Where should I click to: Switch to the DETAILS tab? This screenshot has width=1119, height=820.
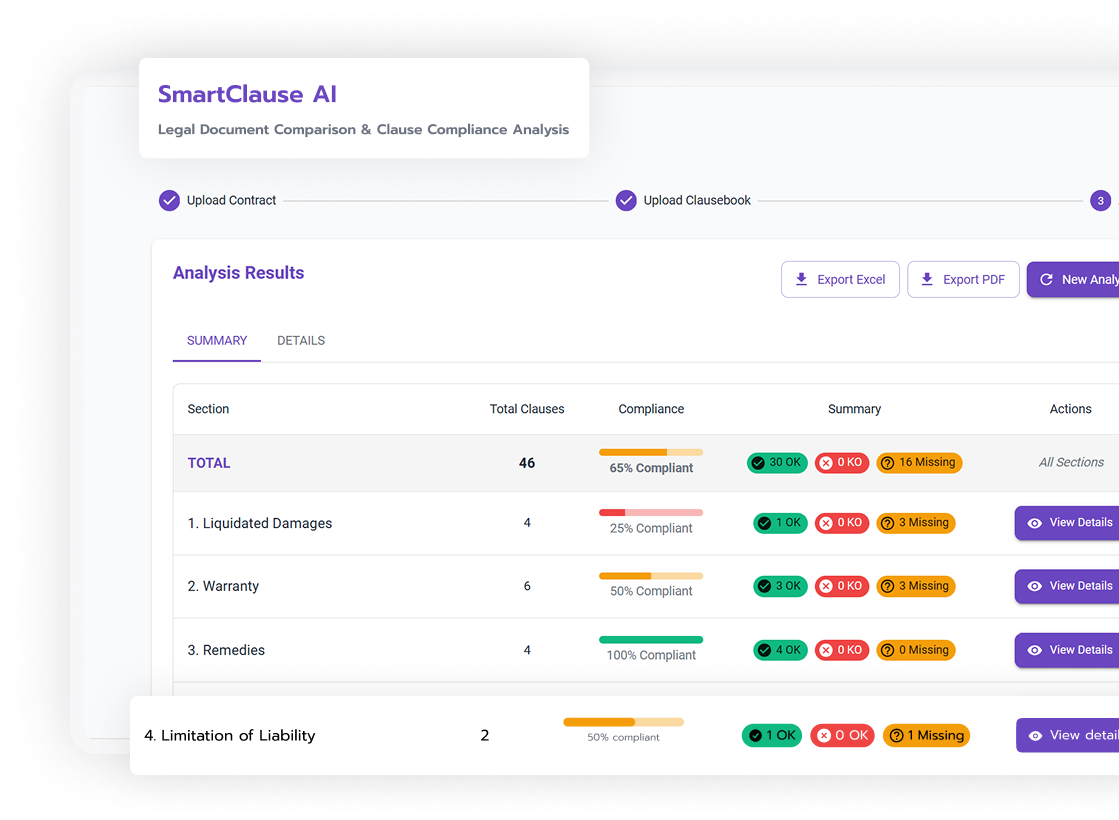[301, 340]
